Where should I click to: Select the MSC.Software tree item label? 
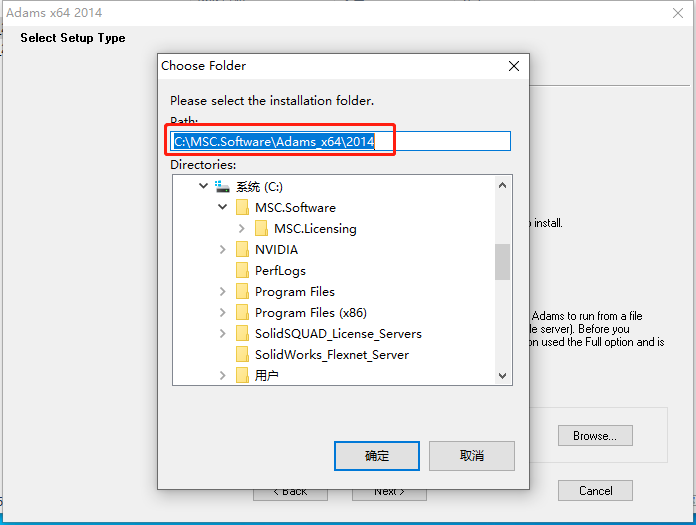pyautogui.click(x=295, y=207)
